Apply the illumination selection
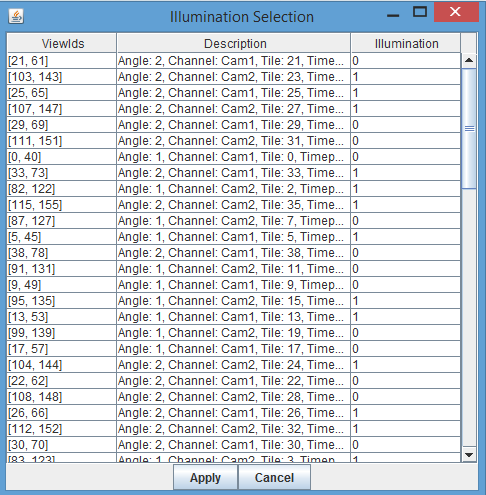Screen dimensions: 486x495 pos(205,477)
